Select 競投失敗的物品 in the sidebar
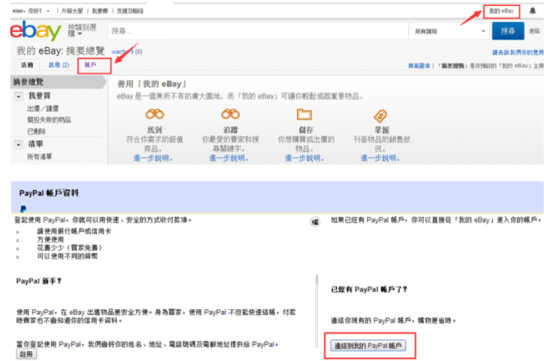The height and width of the screenshot is (361, 544). tap(49, 120)
